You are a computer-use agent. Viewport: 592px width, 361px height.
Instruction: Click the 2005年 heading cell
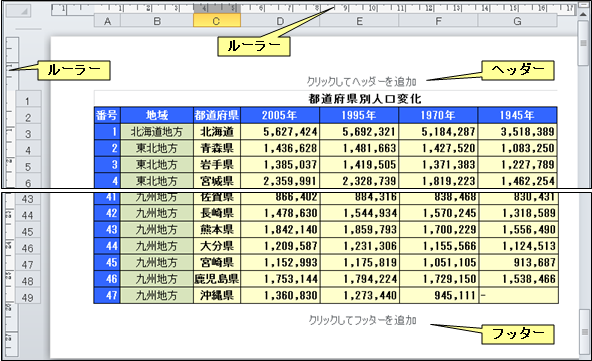tap(280, 115)
